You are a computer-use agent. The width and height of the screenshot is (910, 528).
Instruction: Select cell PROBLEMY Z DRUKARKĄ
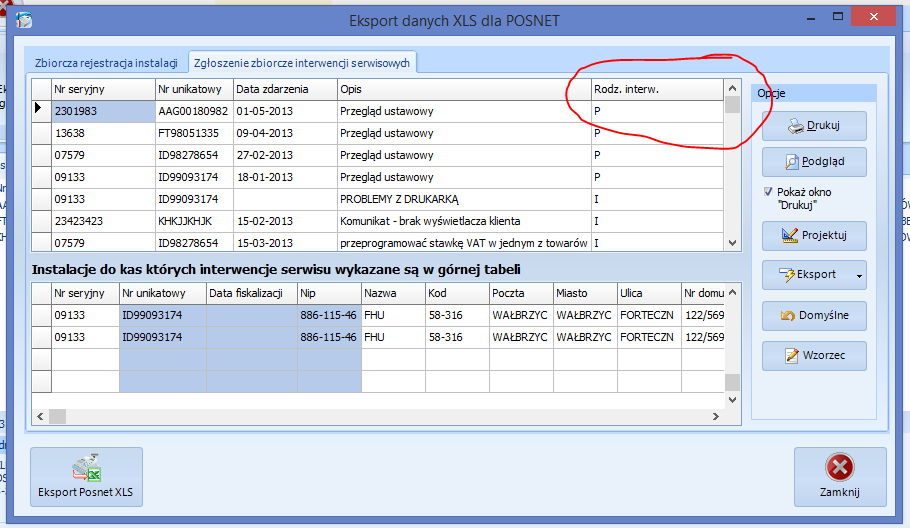[464, 200]
